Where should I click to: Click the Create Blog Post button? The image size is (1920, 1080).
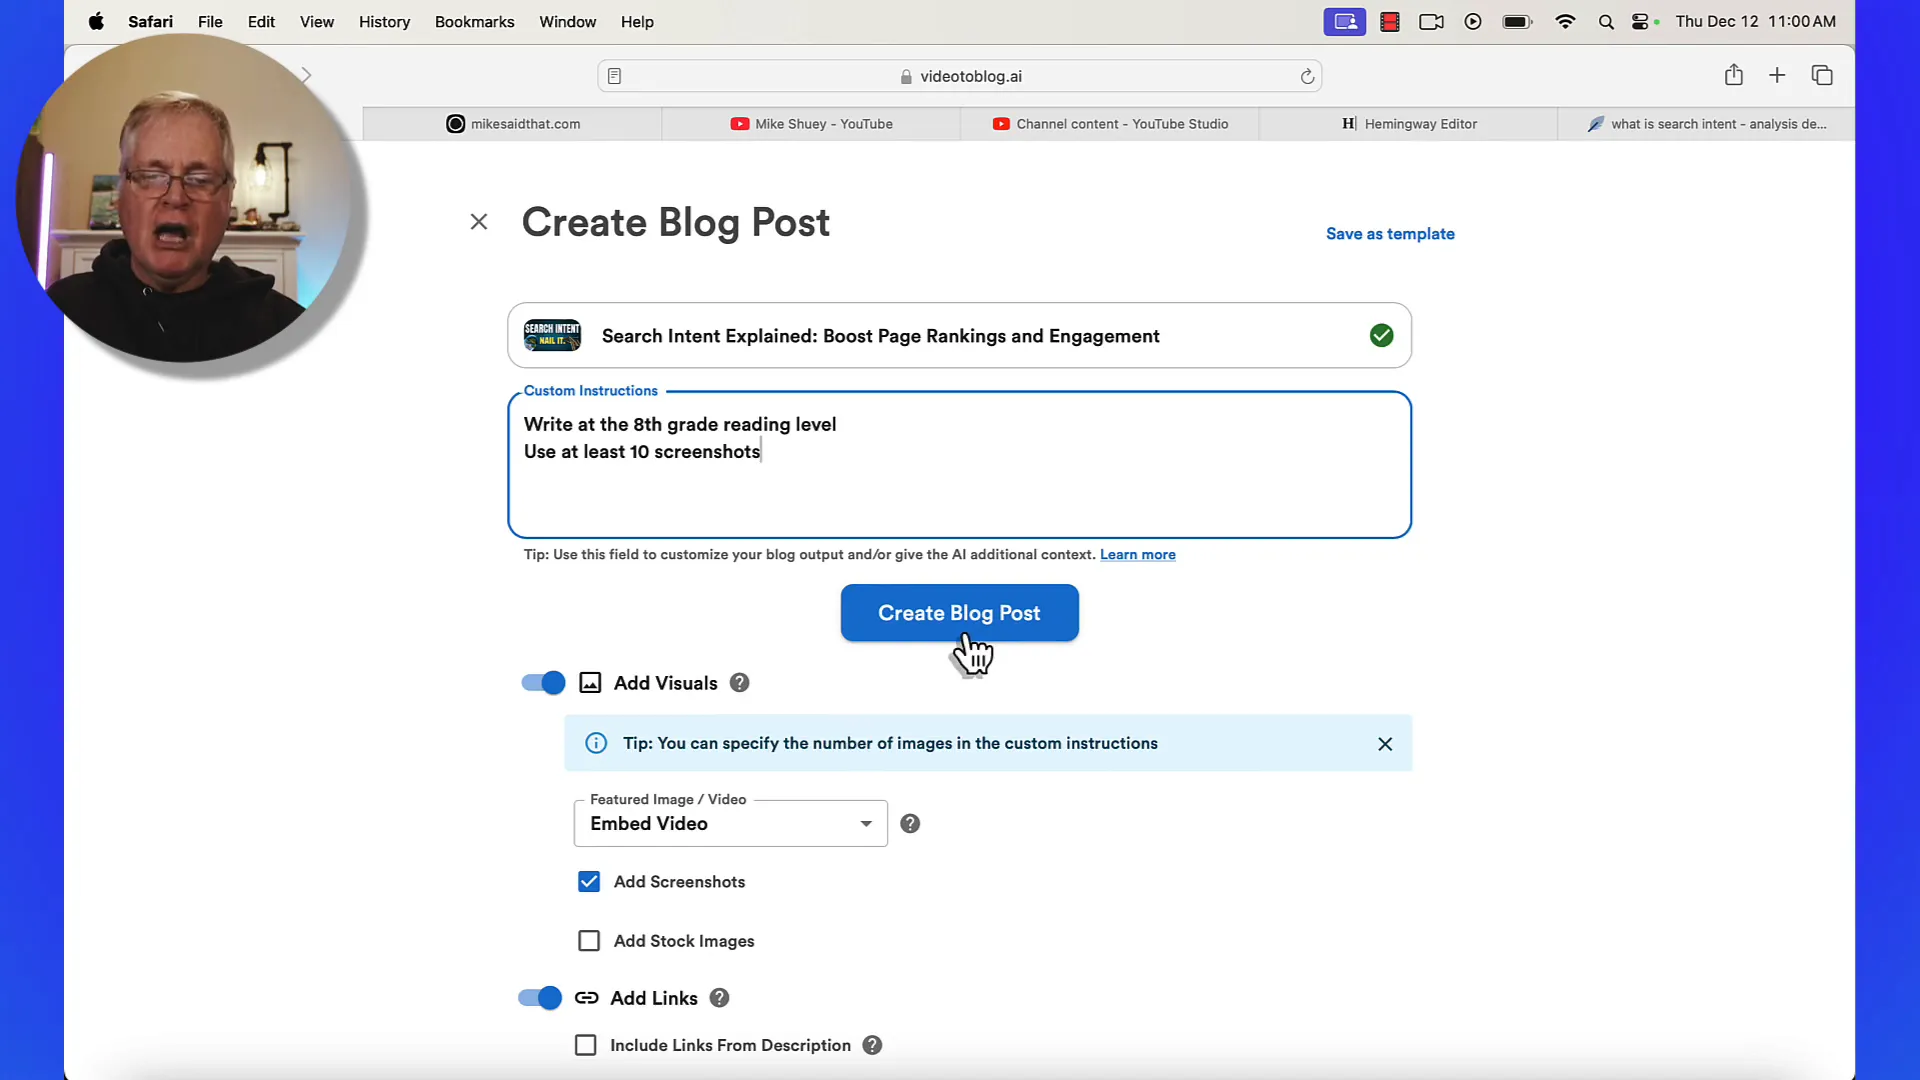[x=960, y=612]
